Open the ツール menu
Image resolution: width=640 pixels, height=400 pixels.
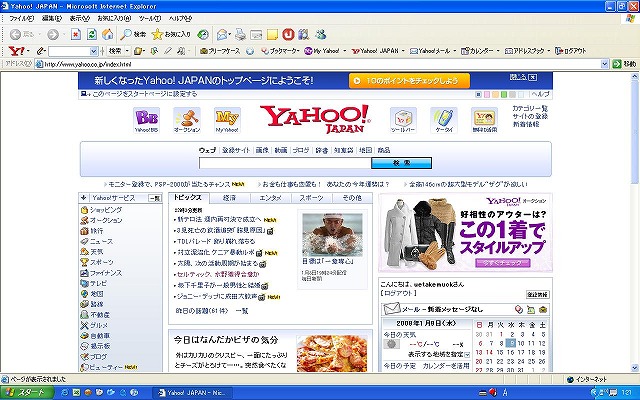[150, 18]
